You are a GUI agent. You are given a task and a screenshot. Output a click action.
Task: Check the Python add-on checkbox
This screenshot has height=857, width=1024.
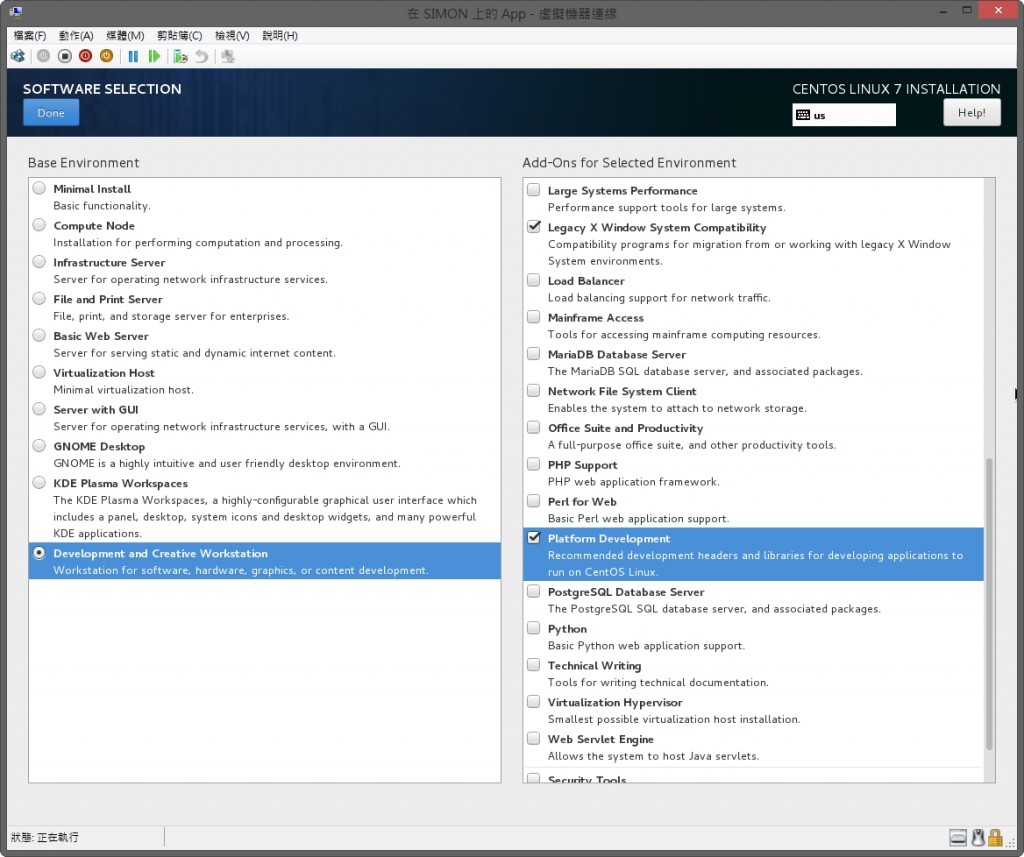(534, 628)
